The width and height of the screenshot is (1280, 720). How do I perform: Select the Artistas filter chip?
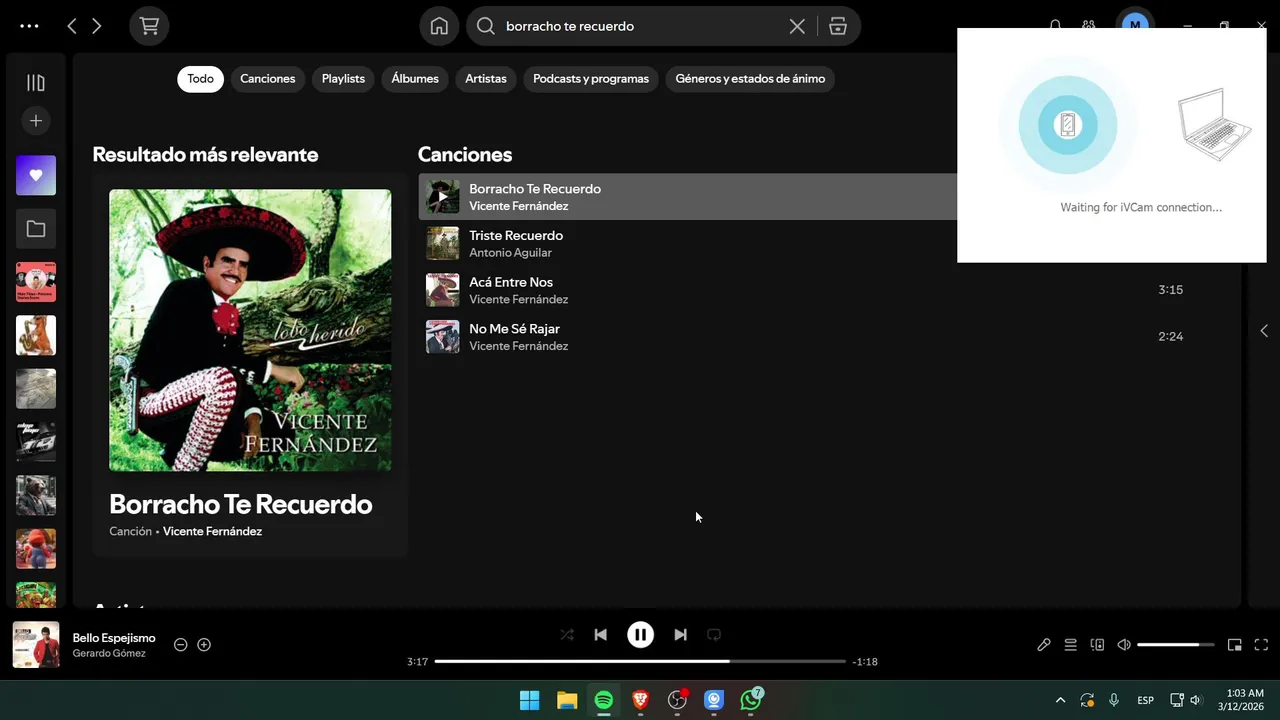click(486, 79)
